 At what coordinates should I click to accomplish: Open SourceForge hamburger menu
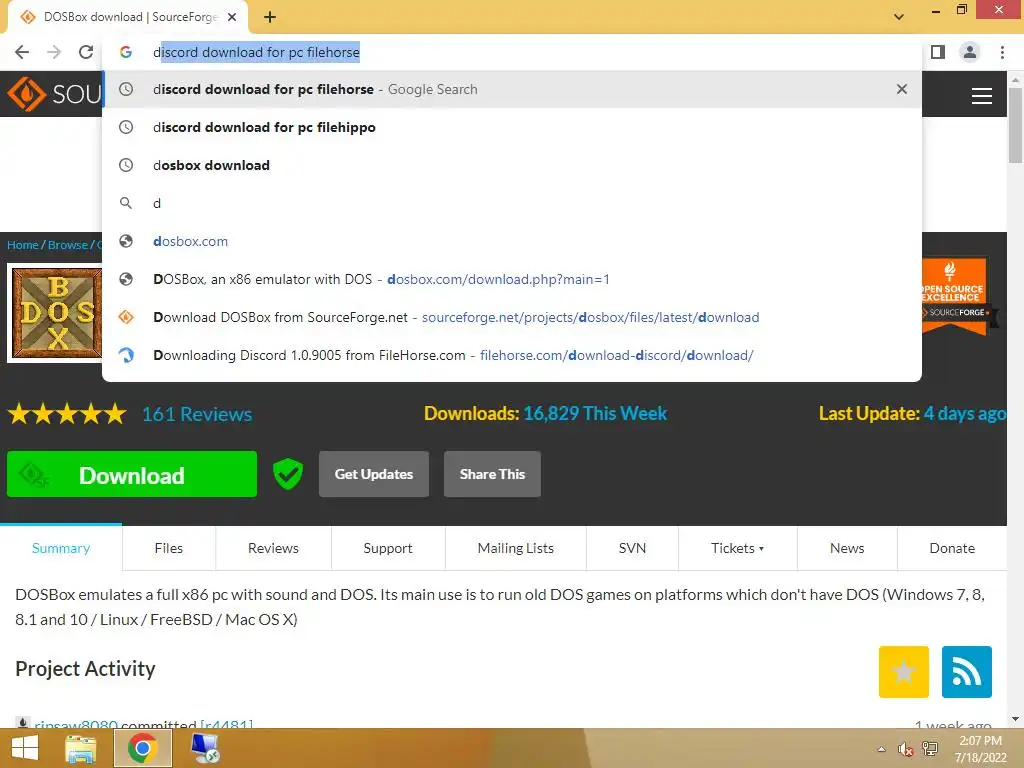click(x=982, y=96)
